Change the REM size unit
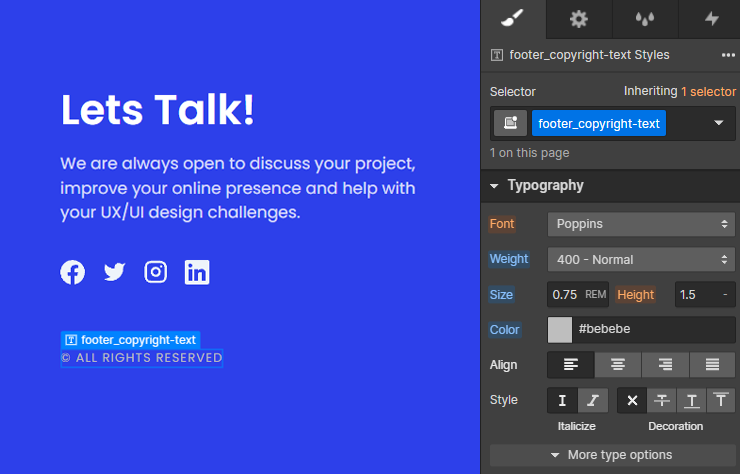 (596, 295)
